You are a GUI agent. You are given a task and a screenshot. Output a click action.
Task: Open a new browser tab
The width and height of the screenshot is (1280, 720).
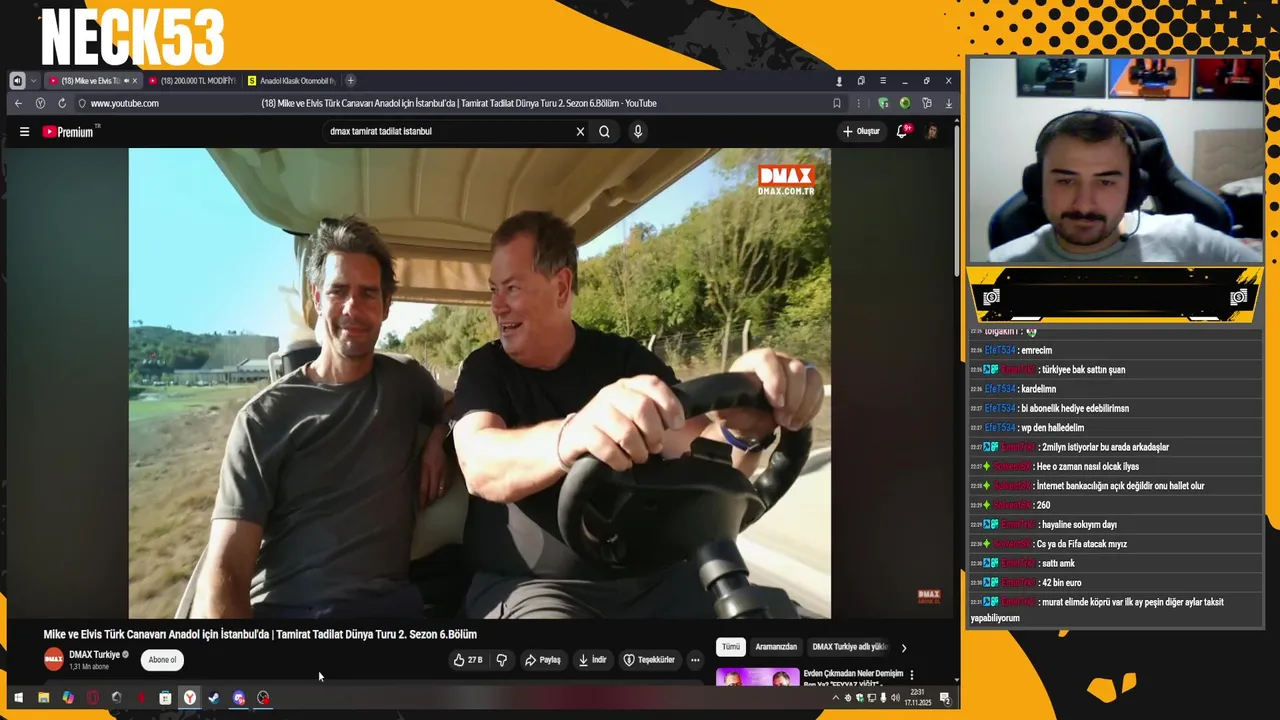[x=350, y=81]
